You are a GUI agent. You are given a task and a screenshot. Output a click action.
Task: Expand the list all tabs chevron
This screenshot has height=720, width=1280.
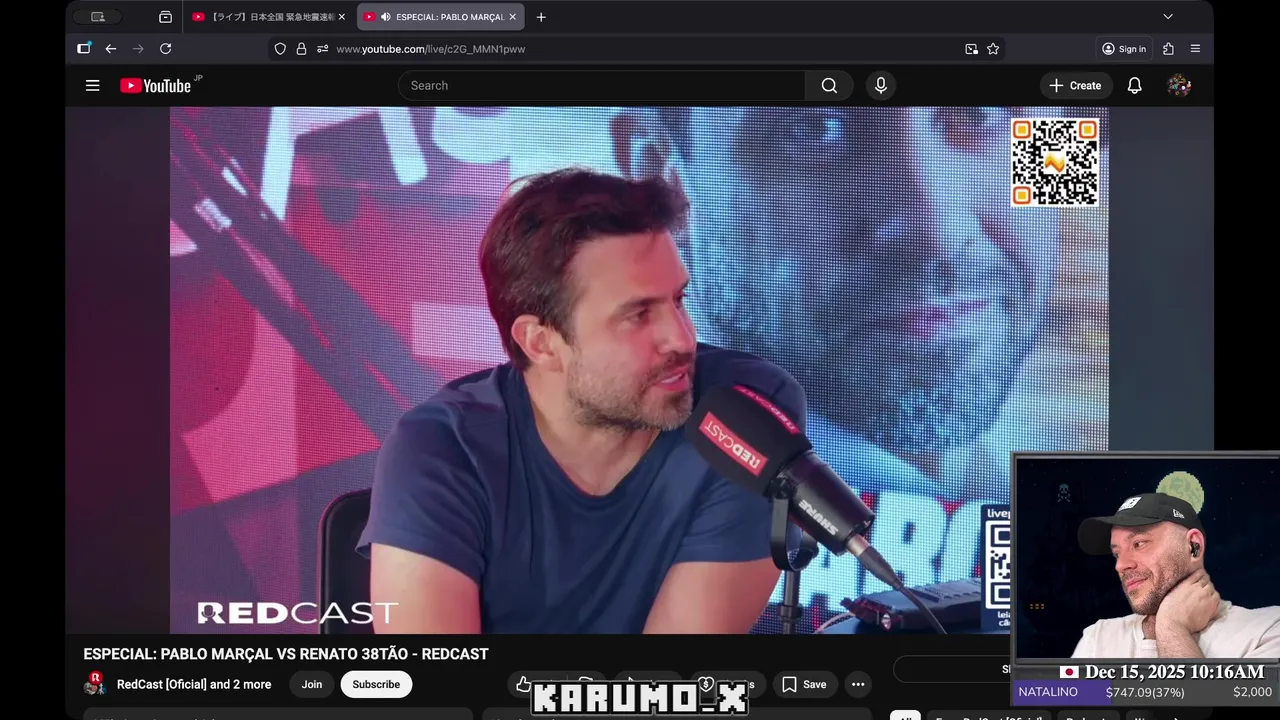point(1167,17)
